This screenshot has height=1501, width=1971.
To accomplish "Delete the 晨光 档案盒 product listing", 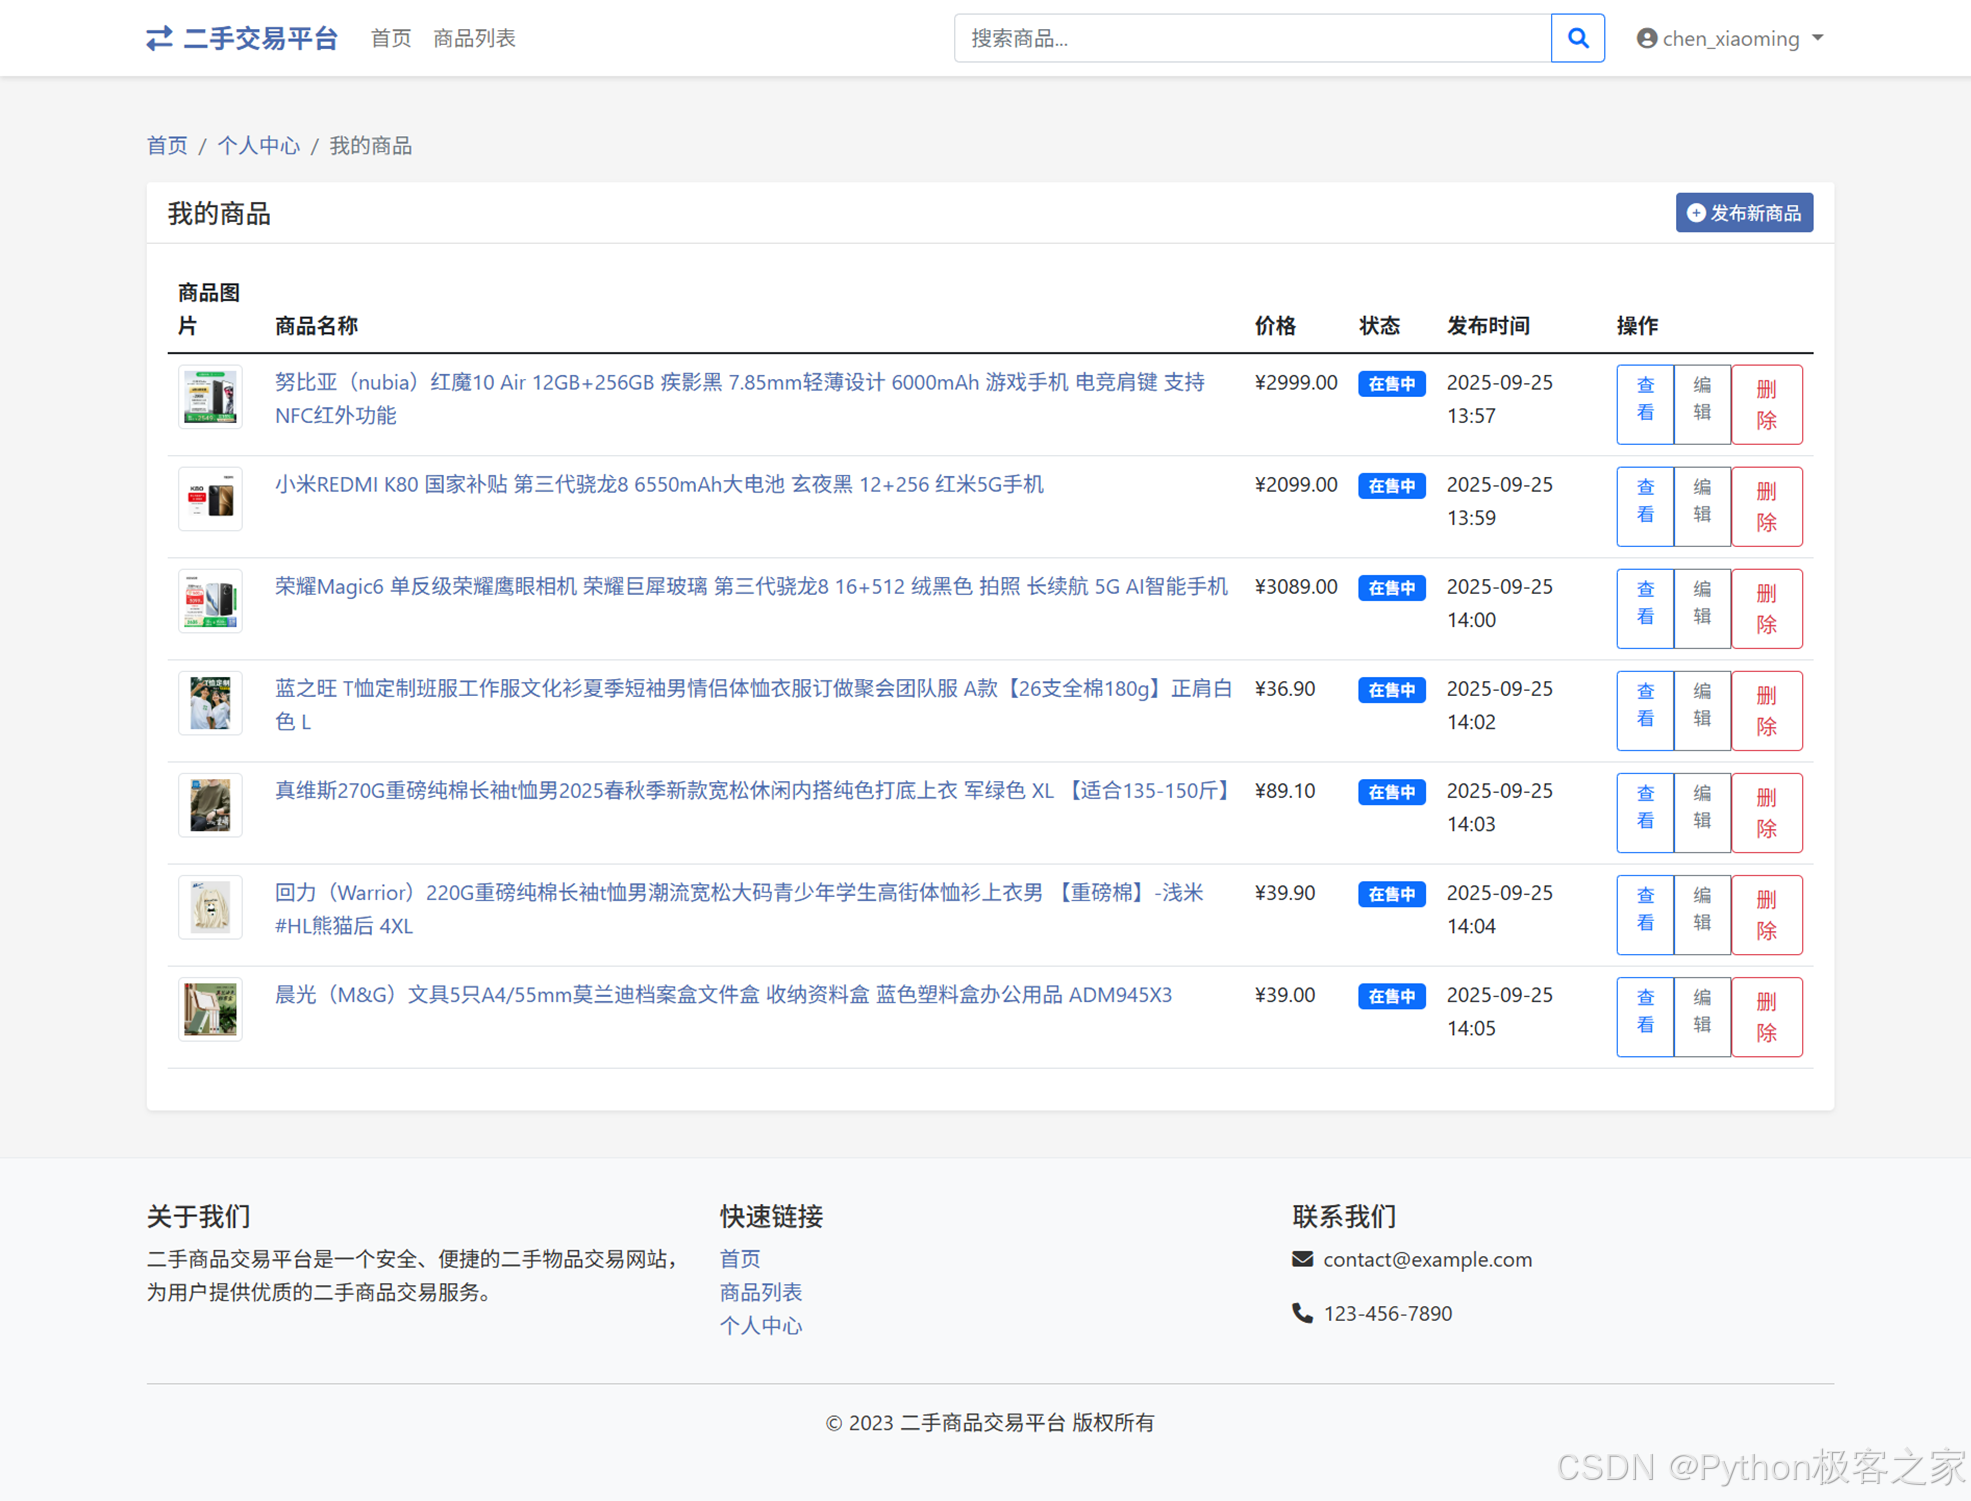I will (x=1766, y=1016).
